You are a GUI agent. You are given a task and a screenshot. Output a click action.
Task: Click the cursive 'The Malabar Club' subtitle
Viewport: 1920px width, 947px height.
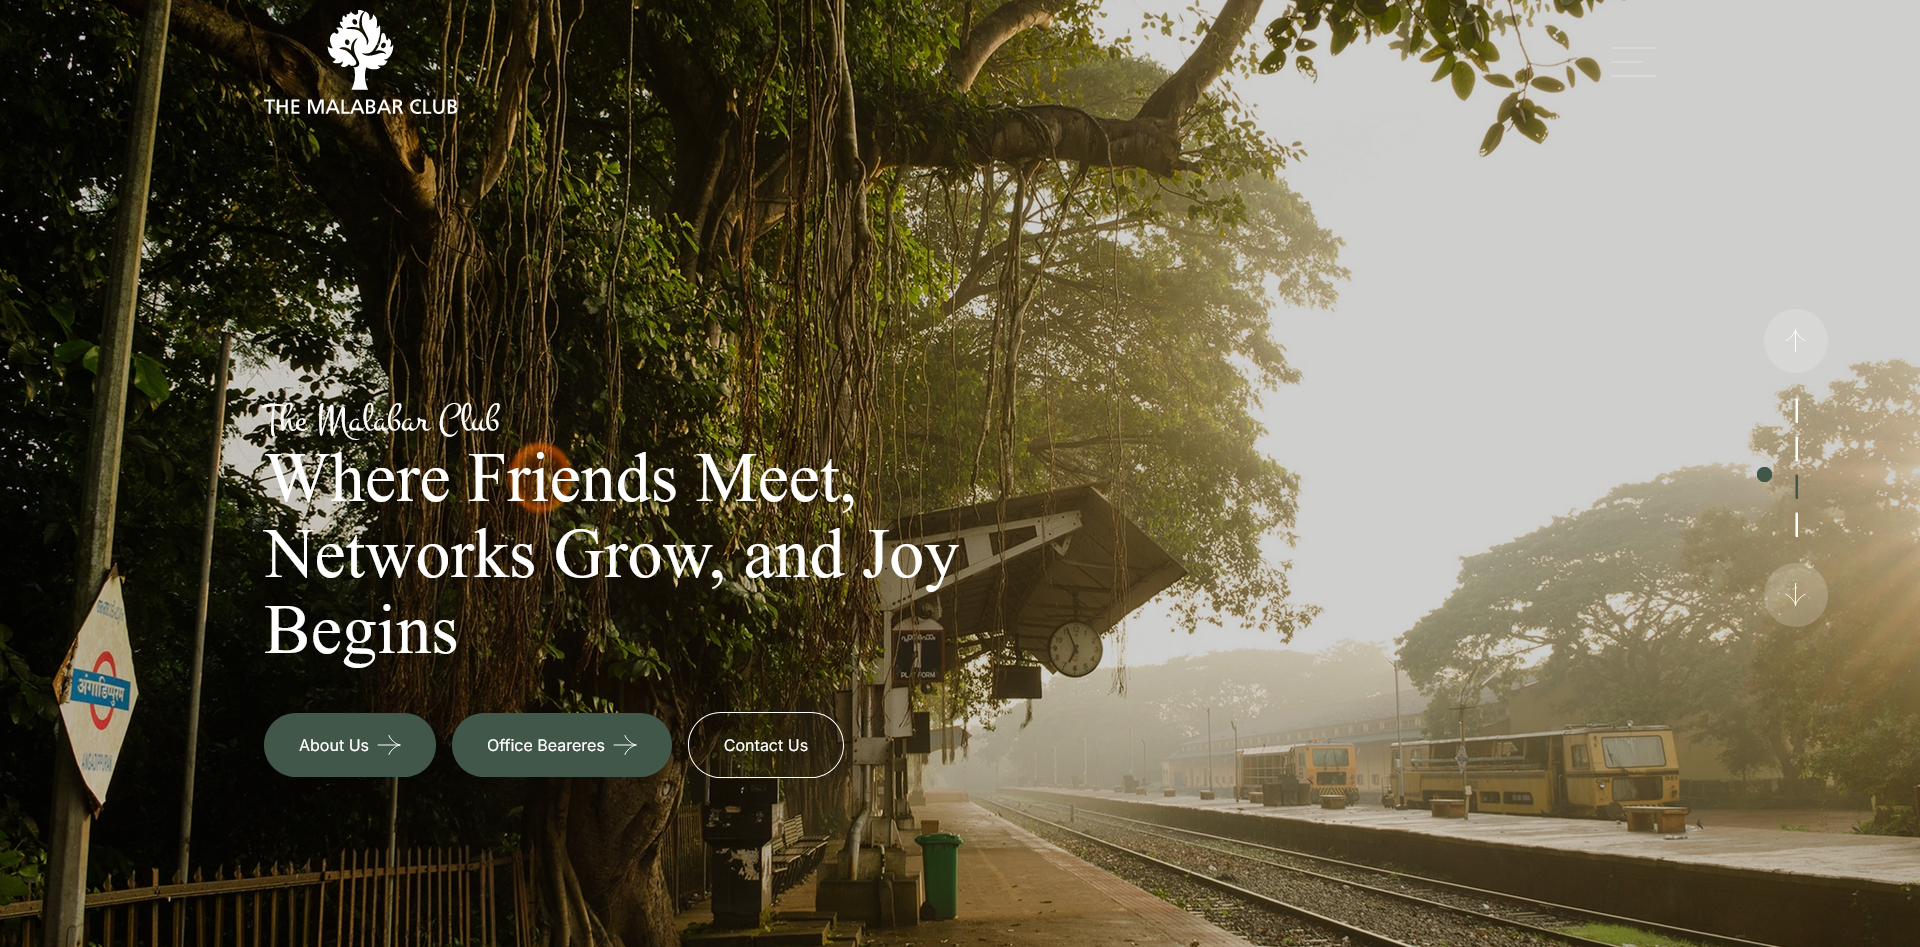(x=382, y=419)
